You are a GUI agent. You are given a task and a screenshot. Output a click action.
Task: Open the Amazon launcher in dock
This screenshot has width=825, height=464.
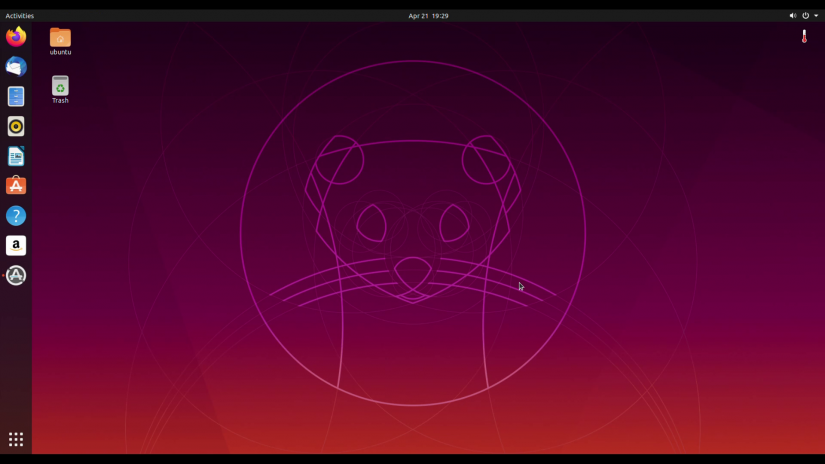pos(16,246)
